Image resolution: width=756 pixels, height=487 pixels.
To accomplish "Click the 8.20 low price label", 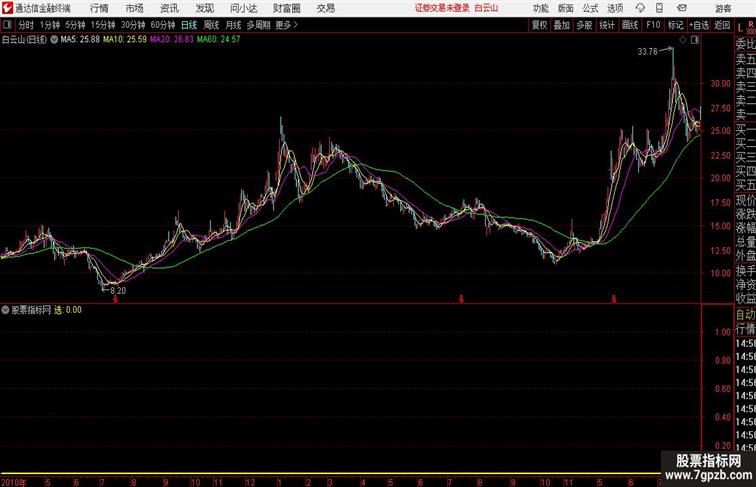I will point(118,291).
